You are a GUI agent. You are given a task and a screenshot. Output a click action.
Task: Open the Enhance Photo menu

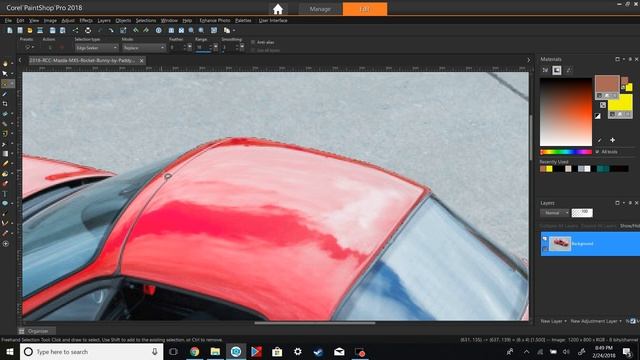click(x=215, y=20)
